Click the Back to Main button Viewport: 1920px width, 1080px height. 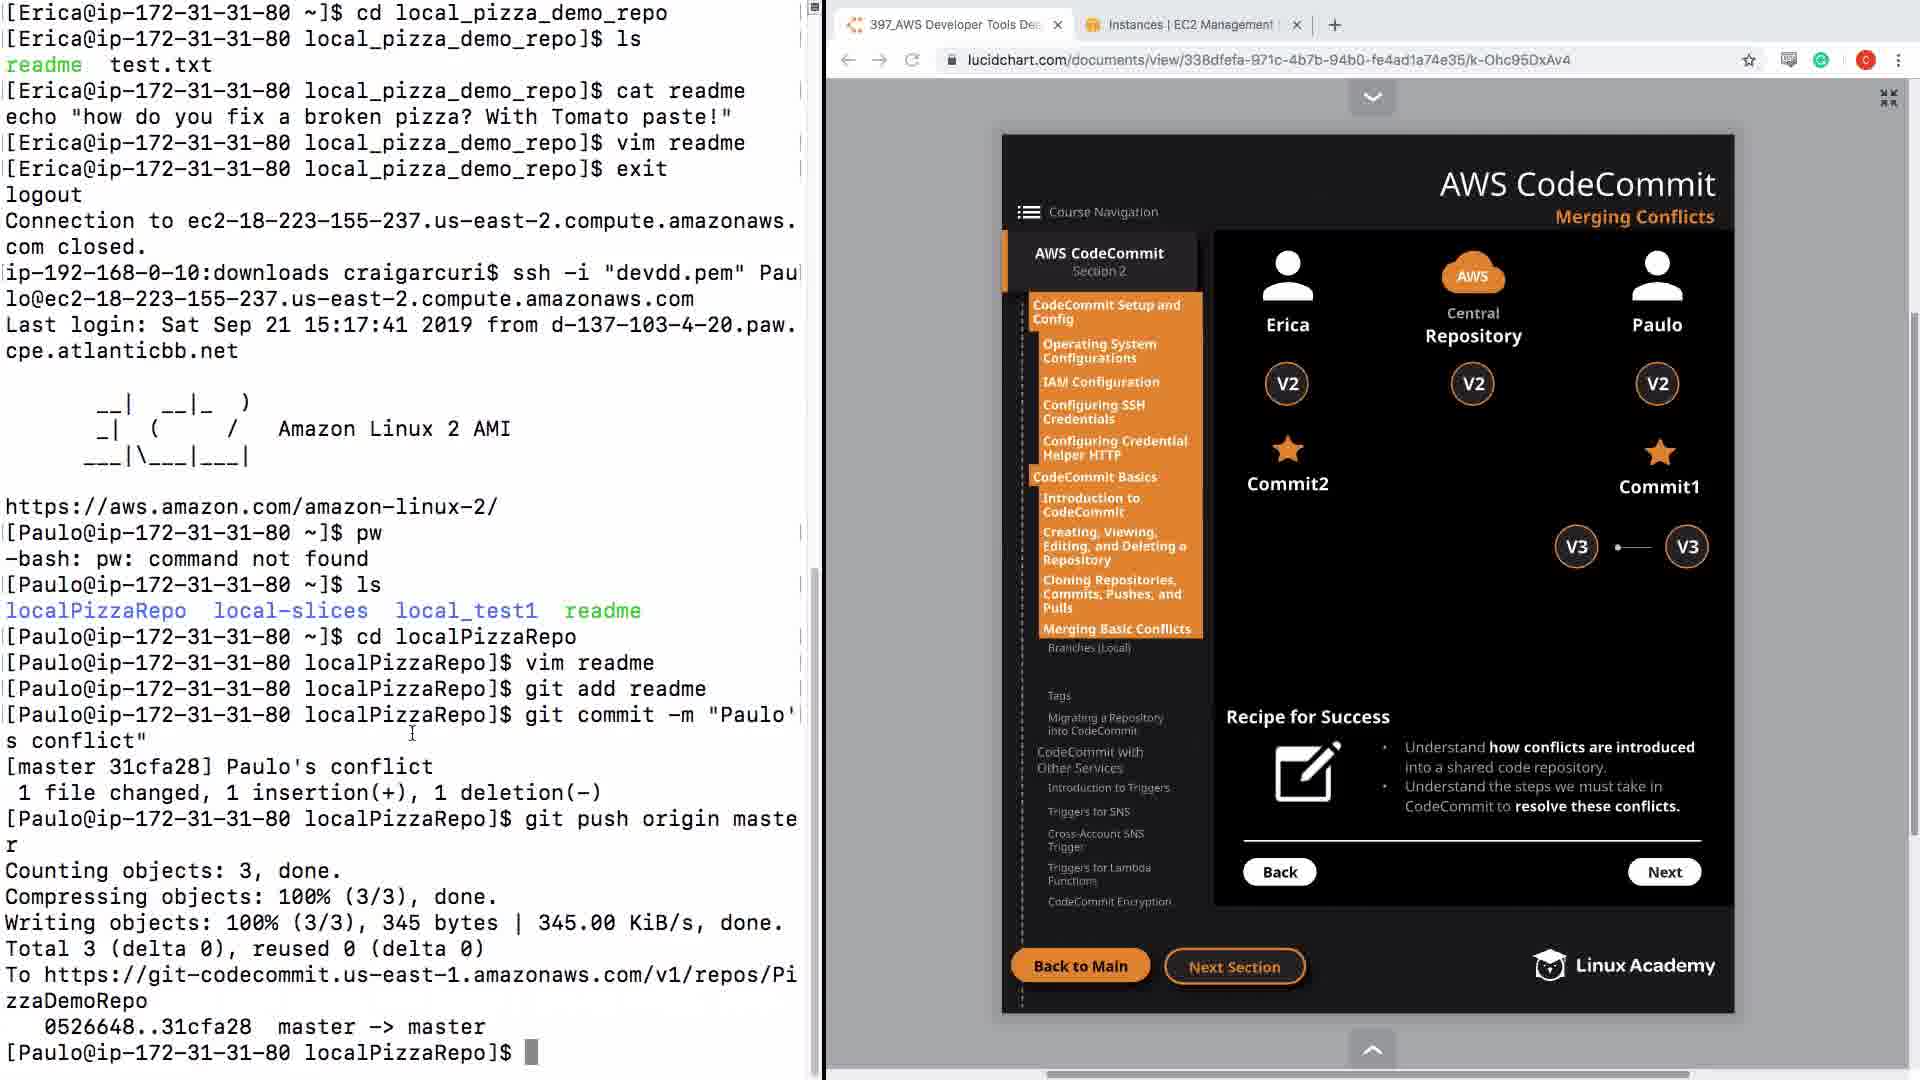click(1080, 966)
